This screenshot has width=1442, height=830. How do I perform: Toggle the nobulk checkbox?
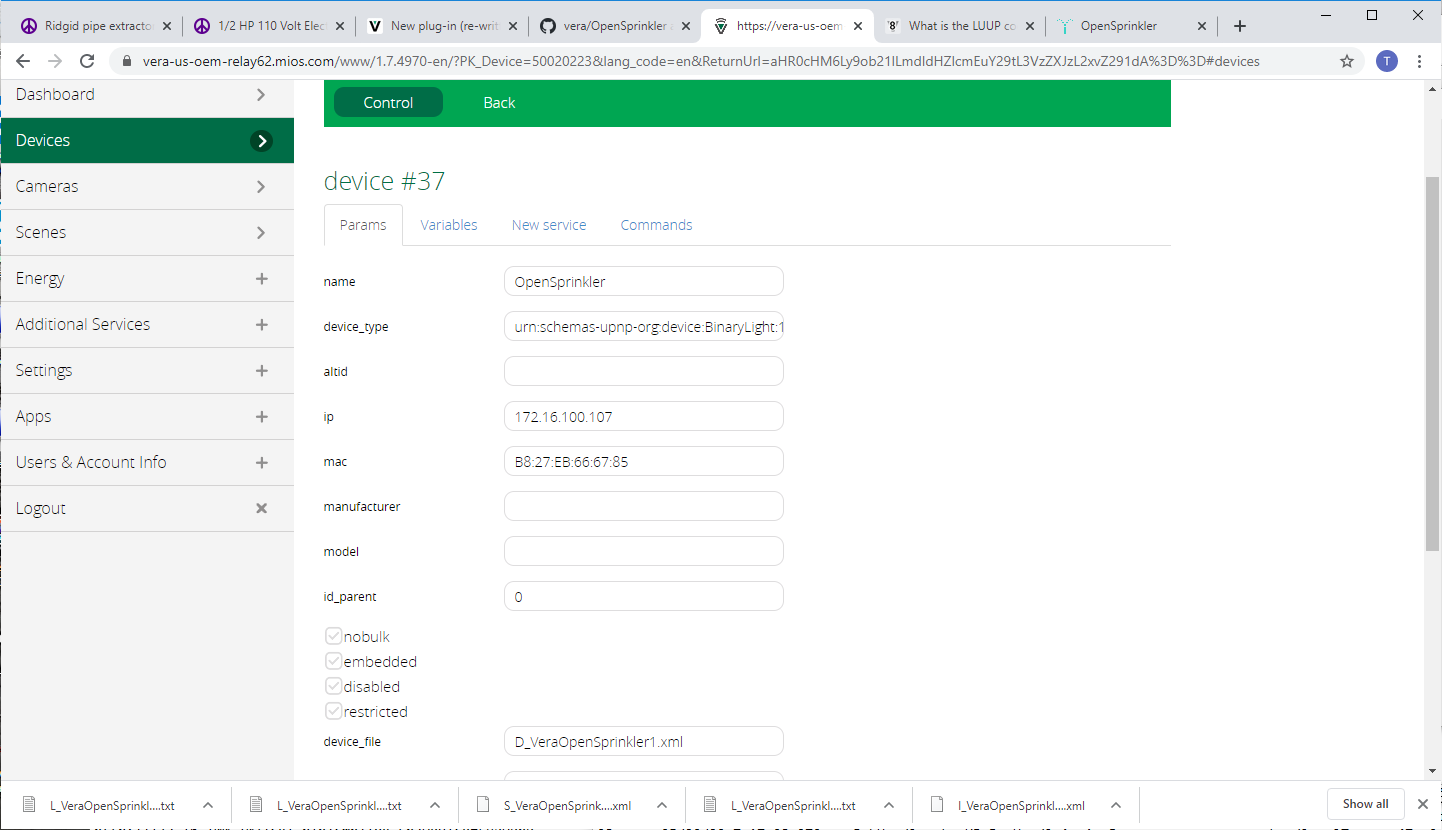(x=334, y=637)
